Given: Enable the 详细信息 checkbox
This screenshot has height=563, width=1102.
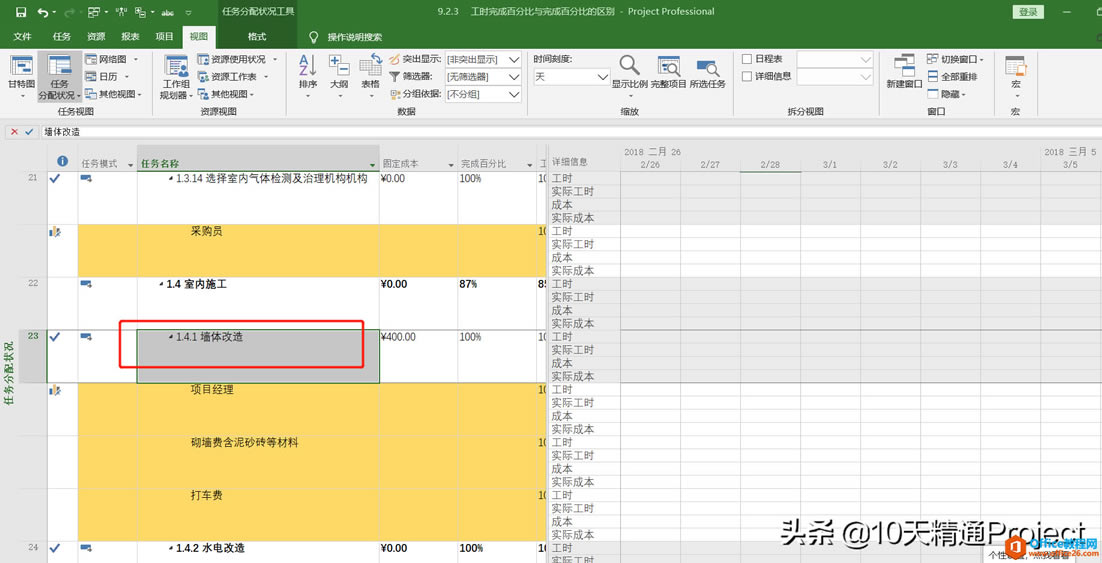Looking at the screenshot, I should coord(746,76).
